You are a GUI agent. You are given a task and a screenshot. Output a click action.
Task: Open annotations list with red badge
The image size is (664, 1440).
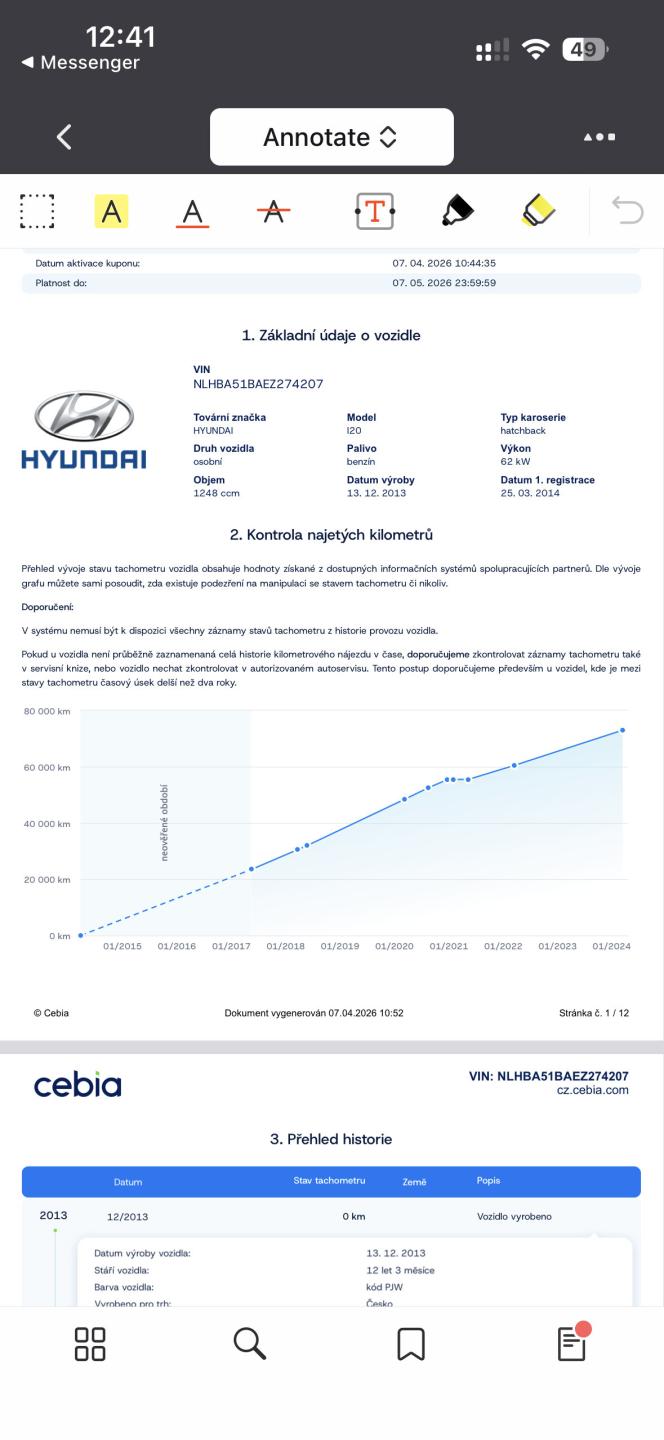click(x=572, y=1343)
